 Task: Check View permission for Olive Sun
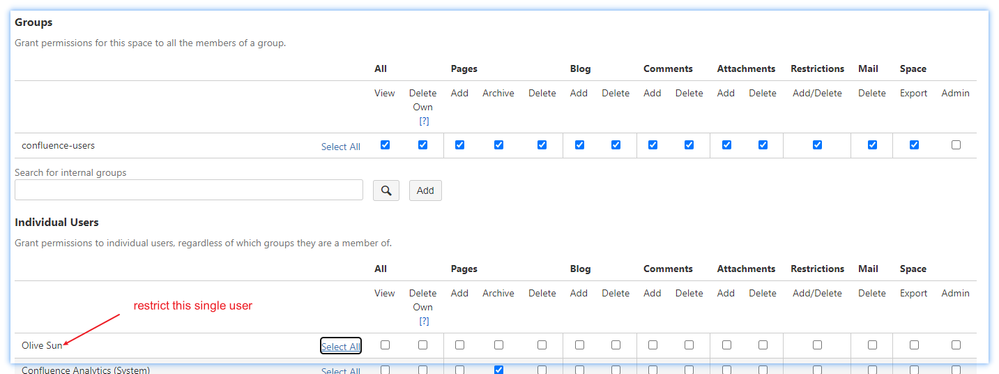(385, 345)
